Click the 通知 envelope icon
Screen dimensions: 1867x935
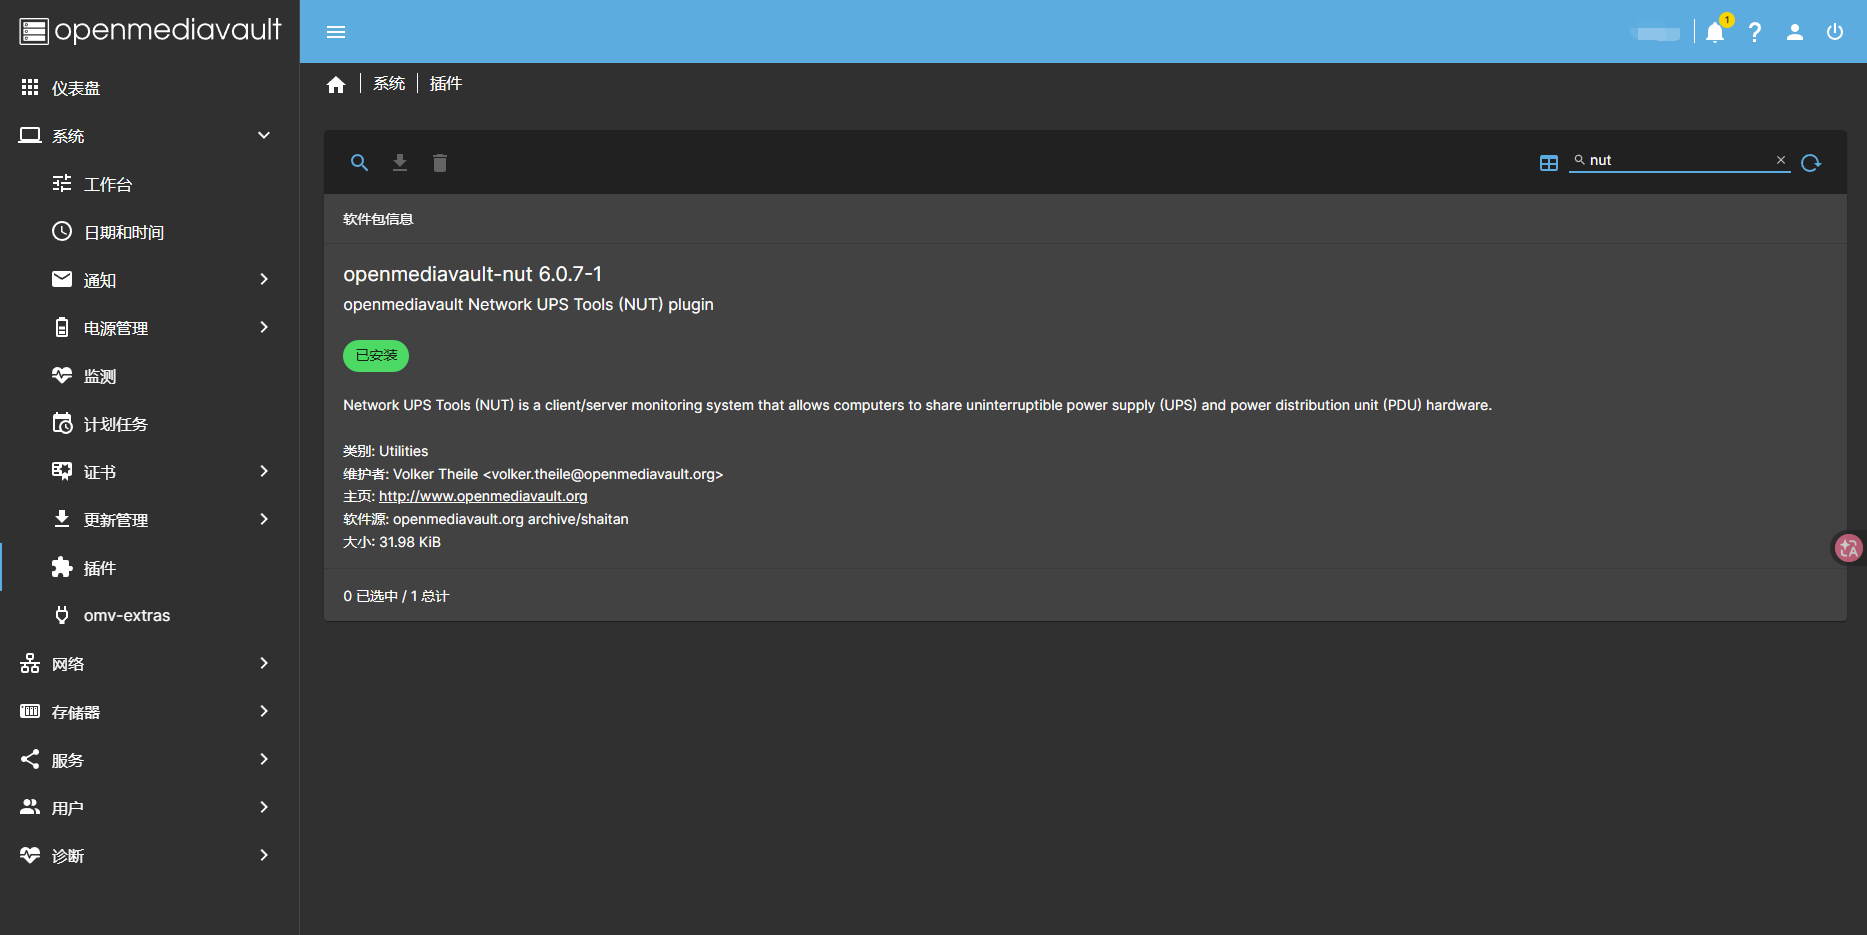[x=62, y=279]
